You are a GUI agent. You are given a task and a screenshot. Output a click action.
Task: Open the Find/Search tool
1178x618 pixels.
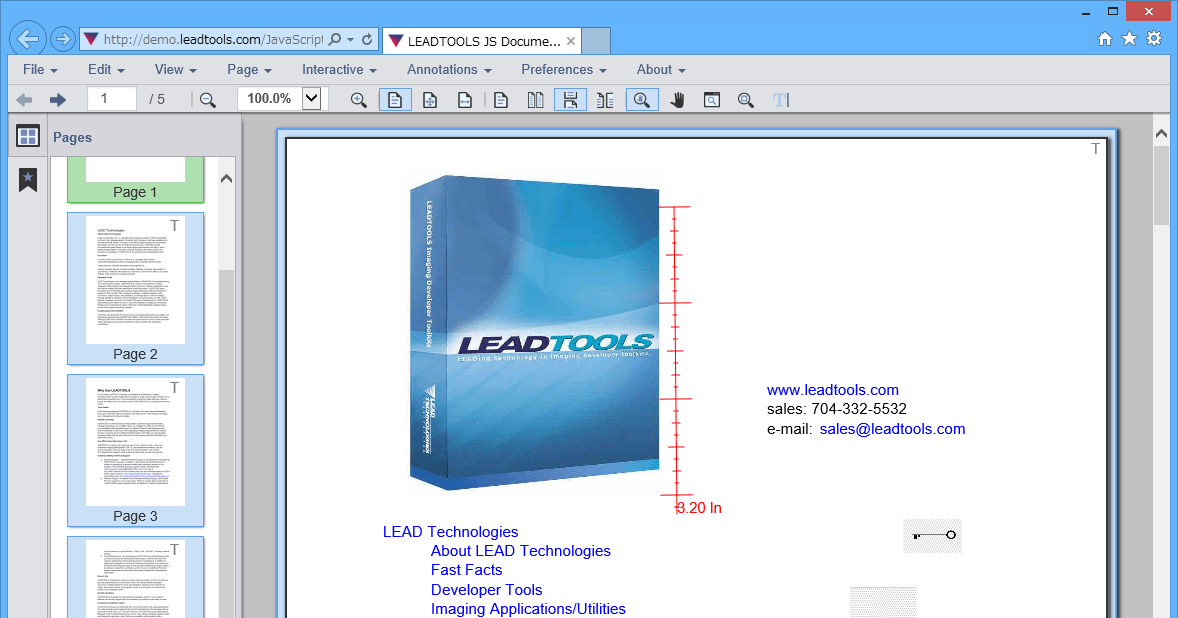711,99
